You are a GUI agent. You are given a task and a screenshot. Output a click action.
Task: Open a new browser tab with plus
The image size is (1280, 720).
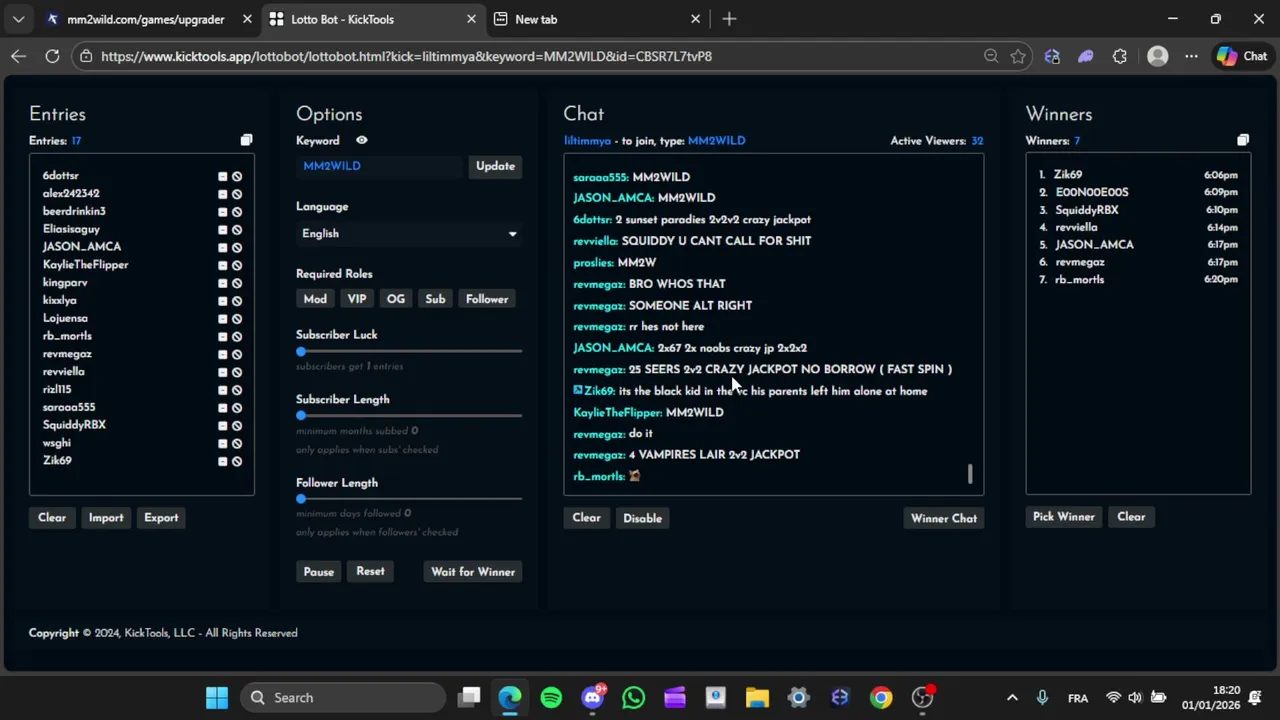tap(729, 19)
